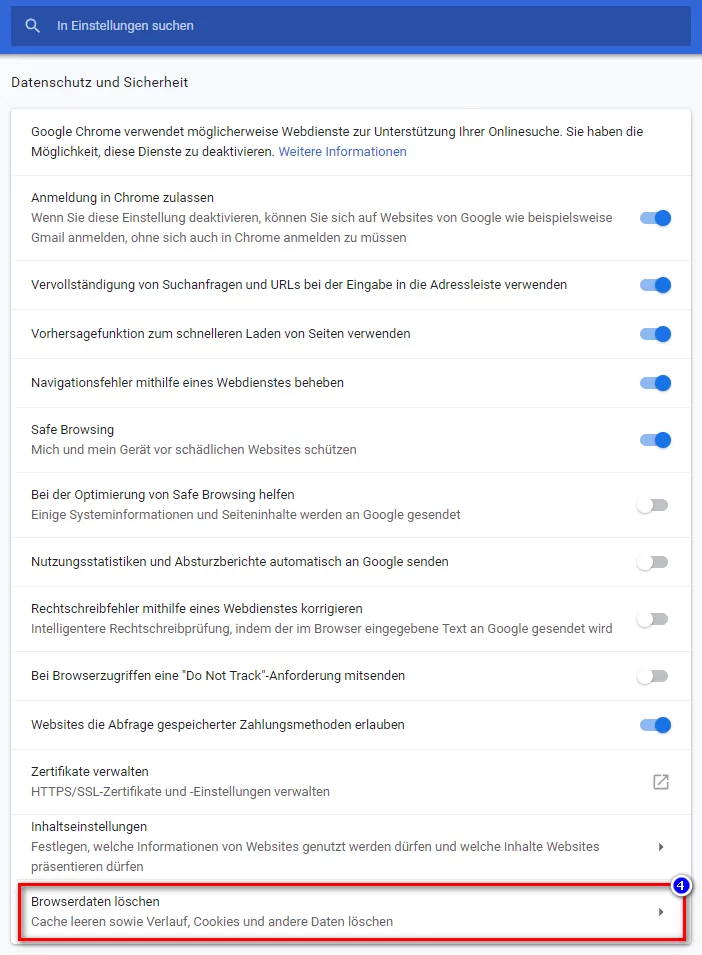Screen dimensions: 702x955
Task: Toggle off search query autocompletion
Action: (x=655, y=285)
